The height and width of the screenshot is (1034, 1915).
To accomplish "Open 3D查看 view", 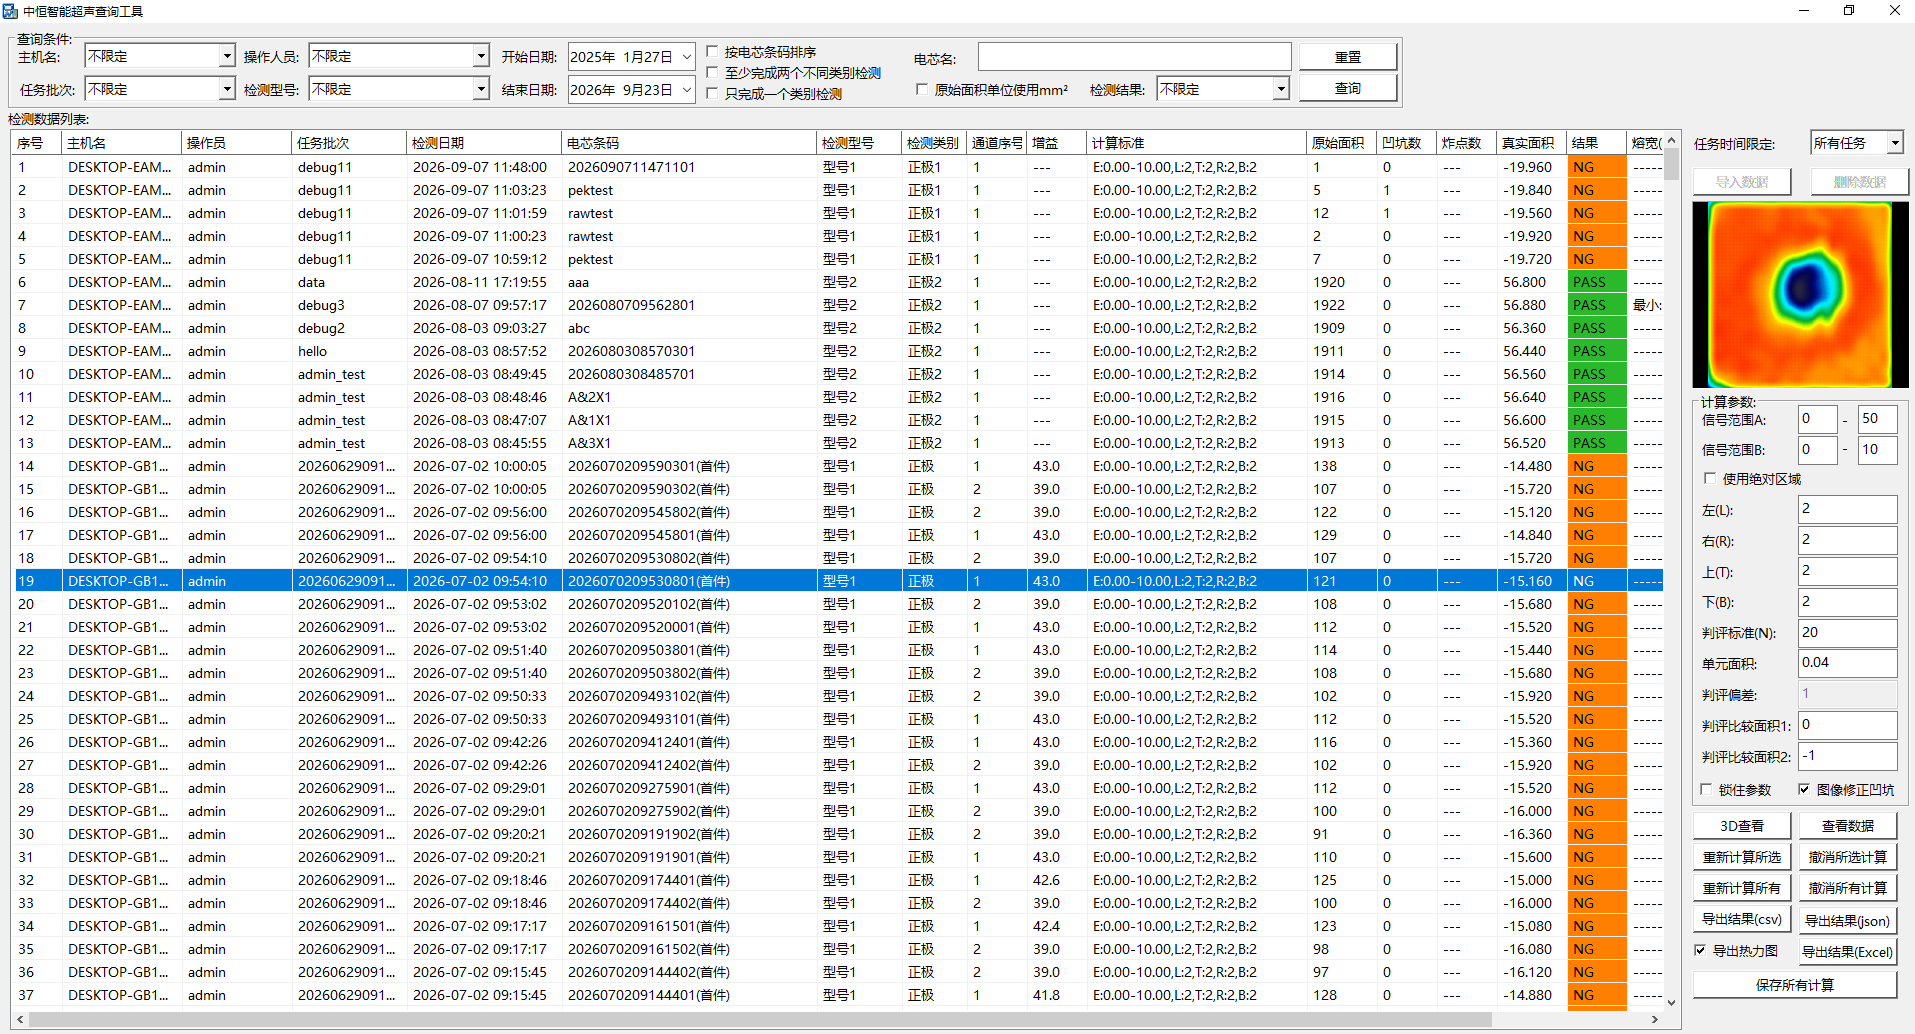I will pyautogui.click(x=1742, y=826).
